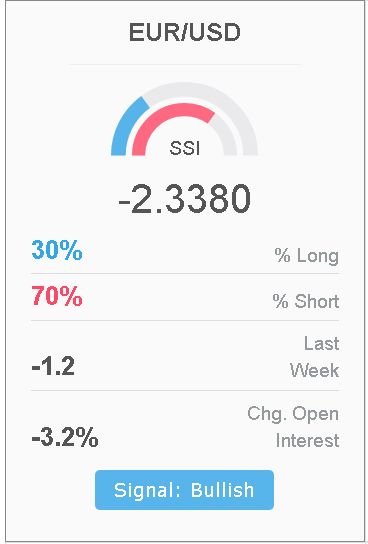Screen dimensions: 368x544
Task: Click the divider line under EUR/USD title
Action: [x=184, y=65]
